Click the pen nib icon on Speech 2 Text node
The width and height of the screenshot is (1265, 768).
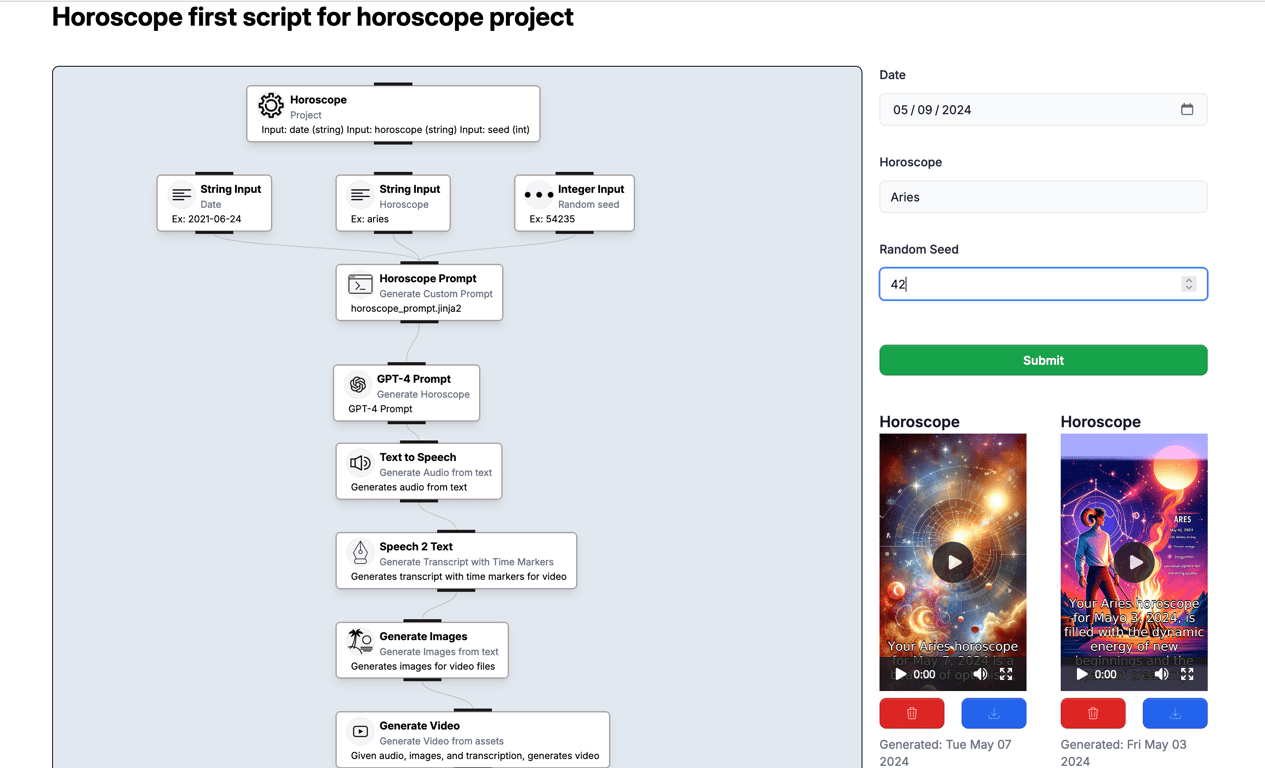pos(360,552)
